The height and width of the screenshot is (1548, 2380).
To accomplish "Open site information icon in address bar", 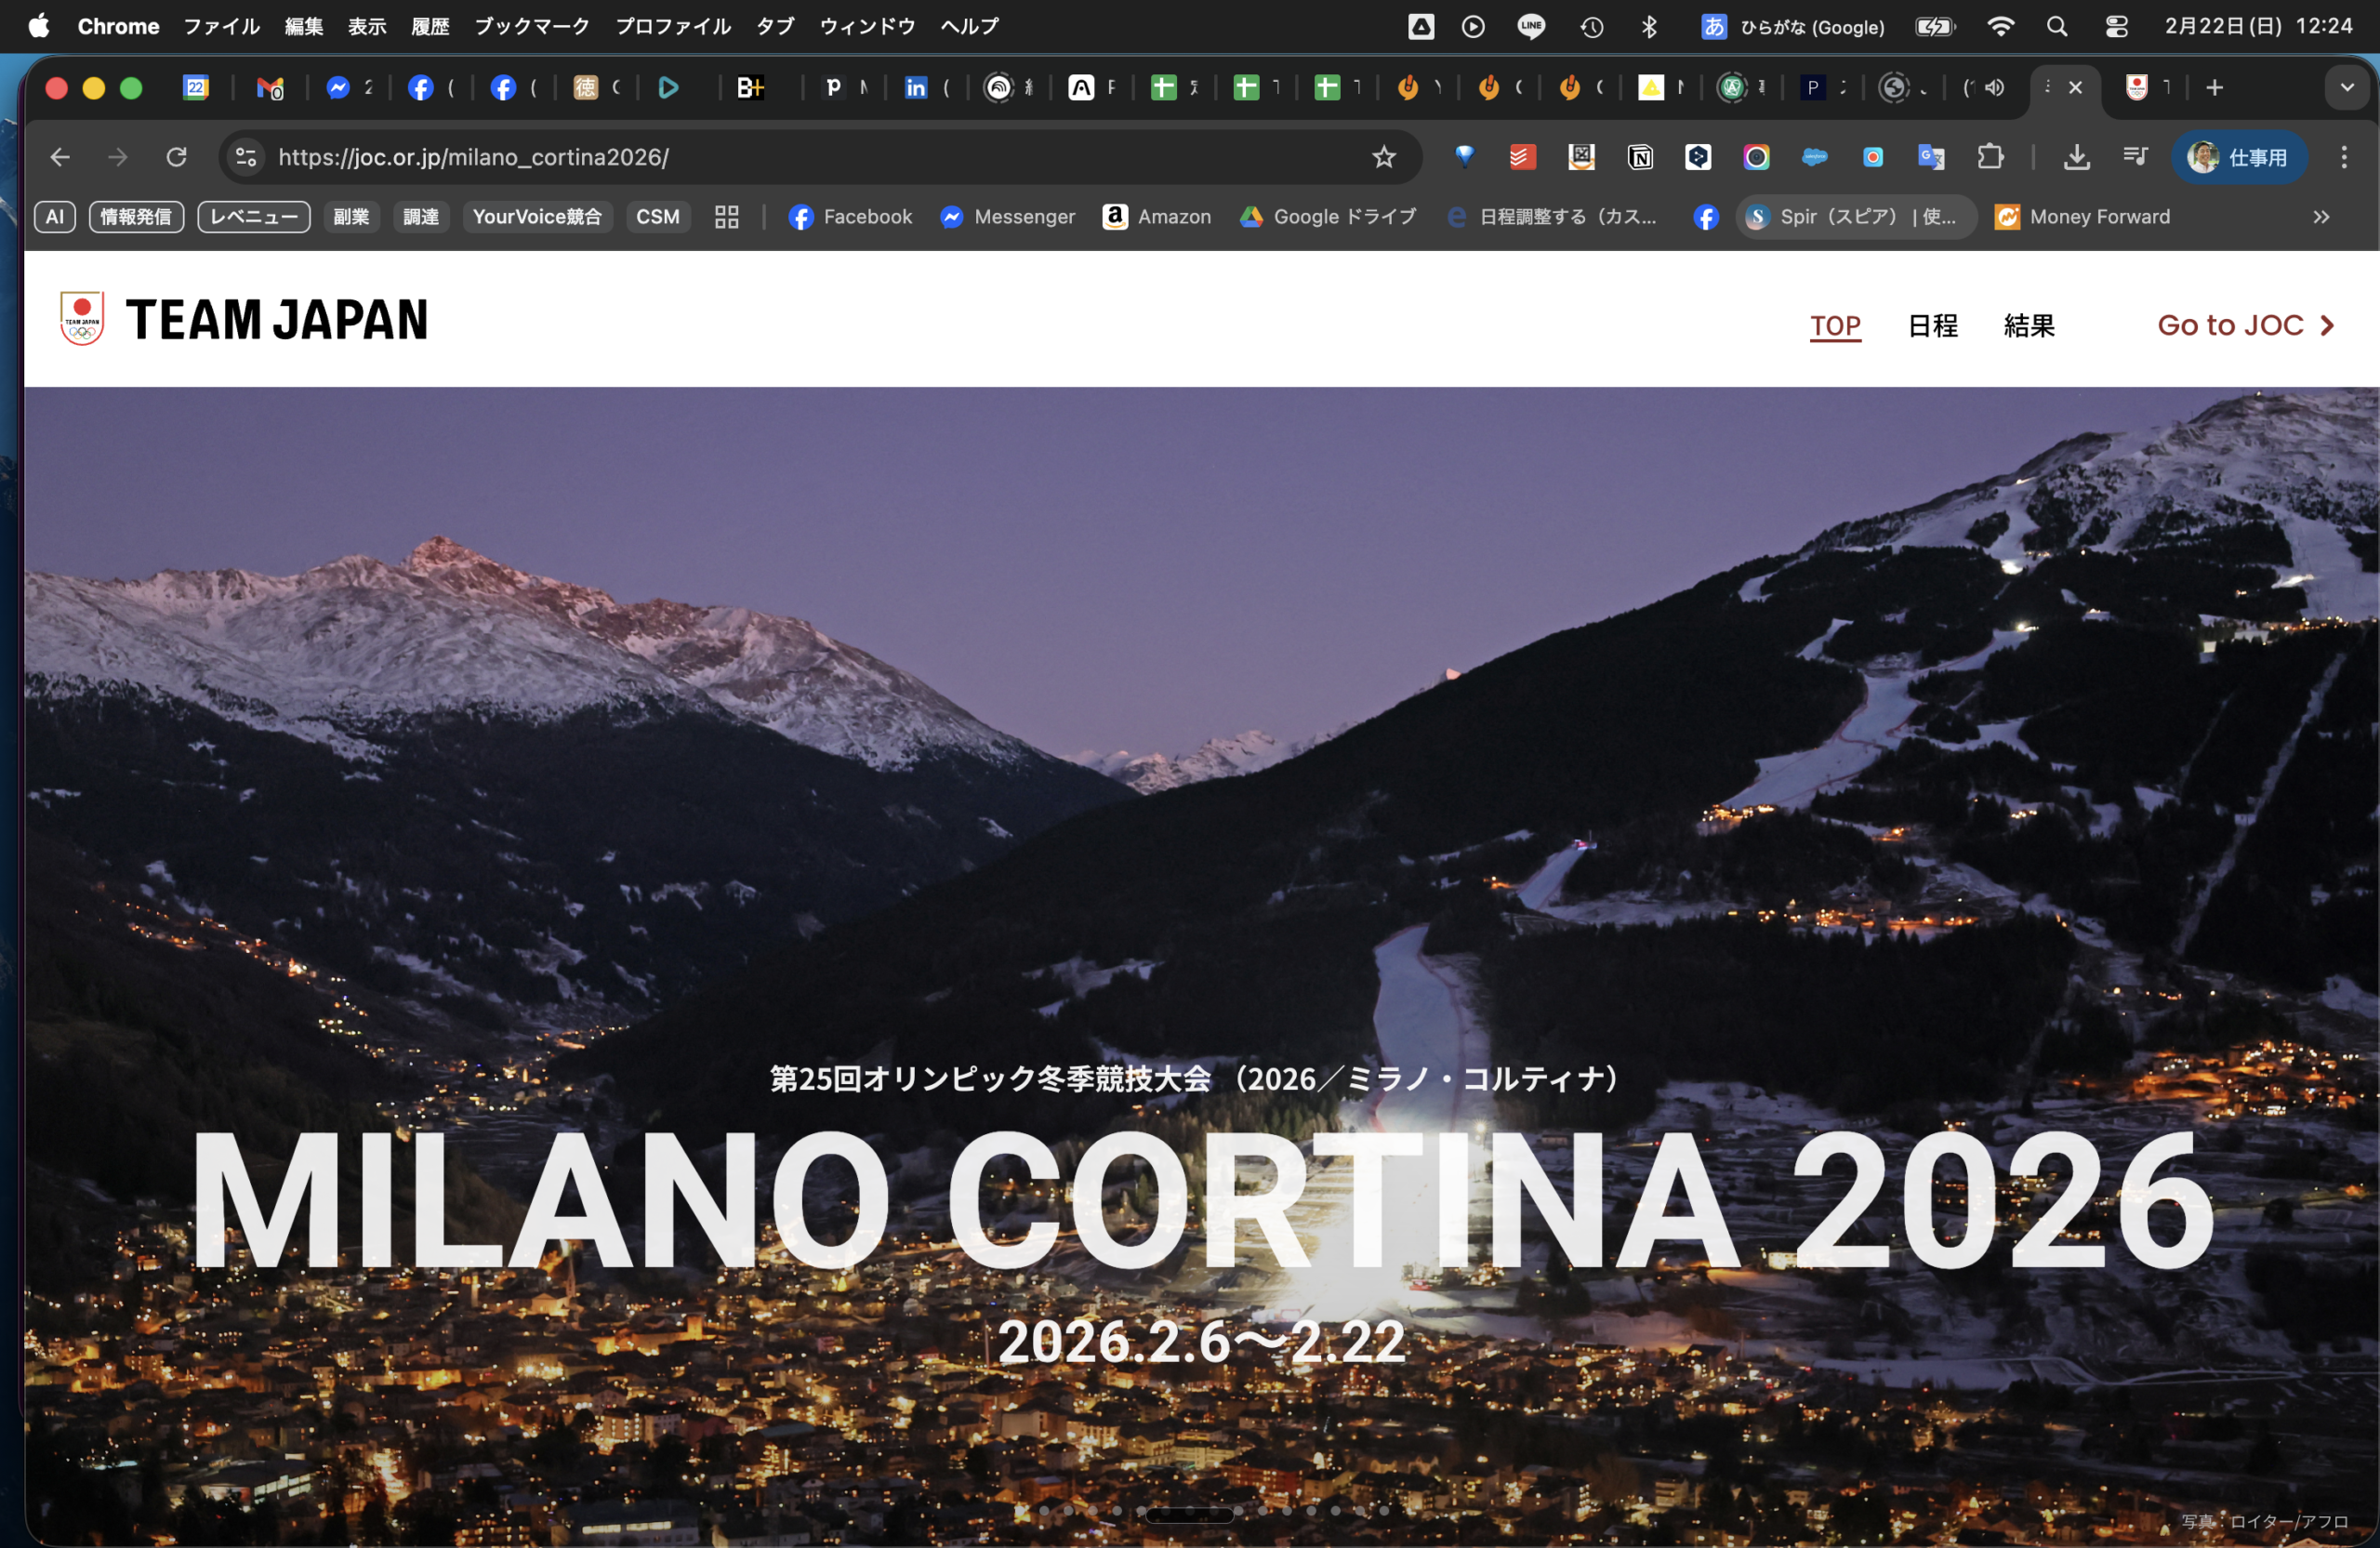I will click(246, 157).
